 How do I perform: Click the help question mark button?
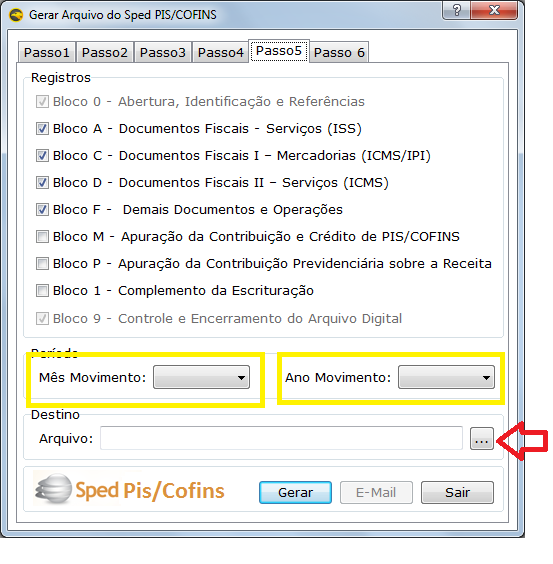click(456, 10)
